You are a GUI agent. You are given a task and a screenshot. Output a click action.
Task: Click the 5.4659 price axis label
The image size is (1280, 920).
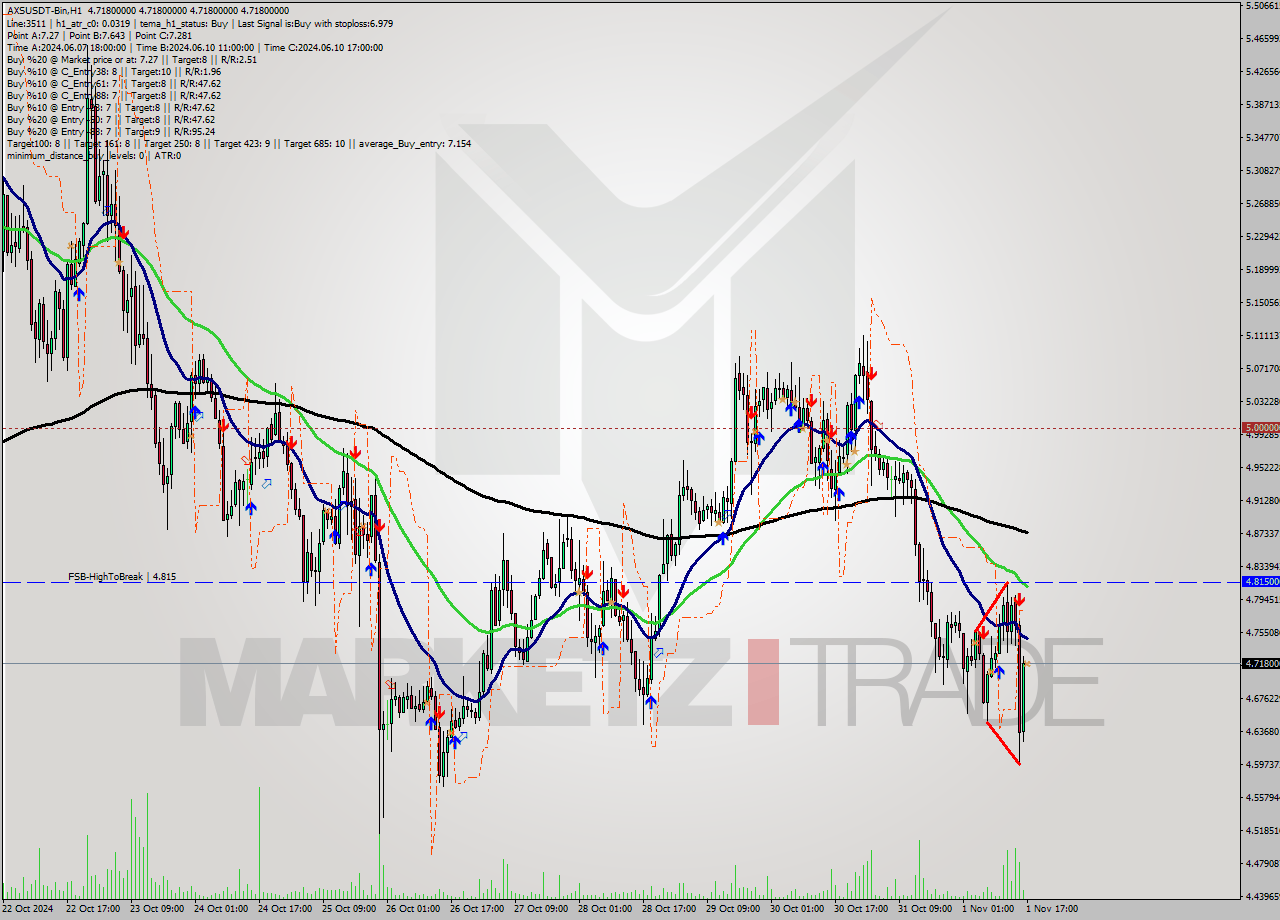pyautogui.click(x=1262, y=38)
